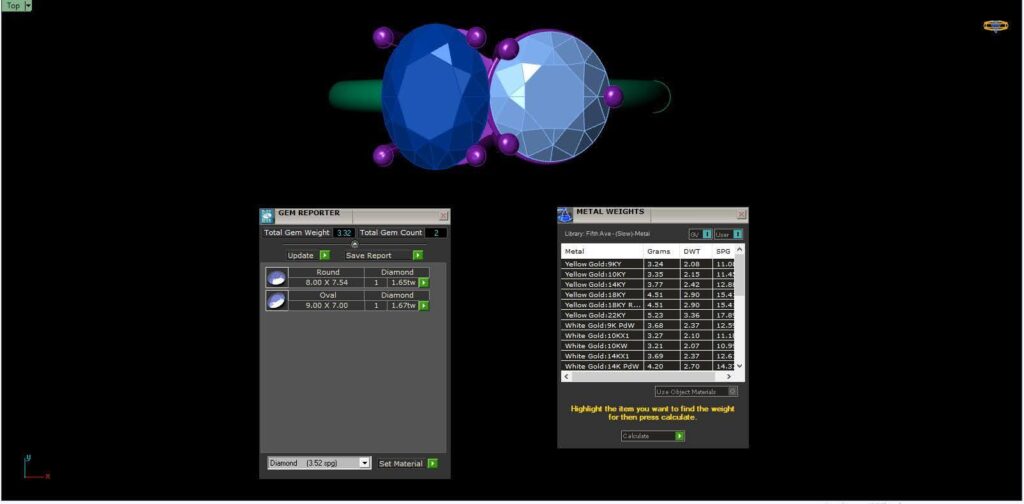Select the Yellow Gold:9KY row
The image size is (1024, 504).
pos(648,264)
